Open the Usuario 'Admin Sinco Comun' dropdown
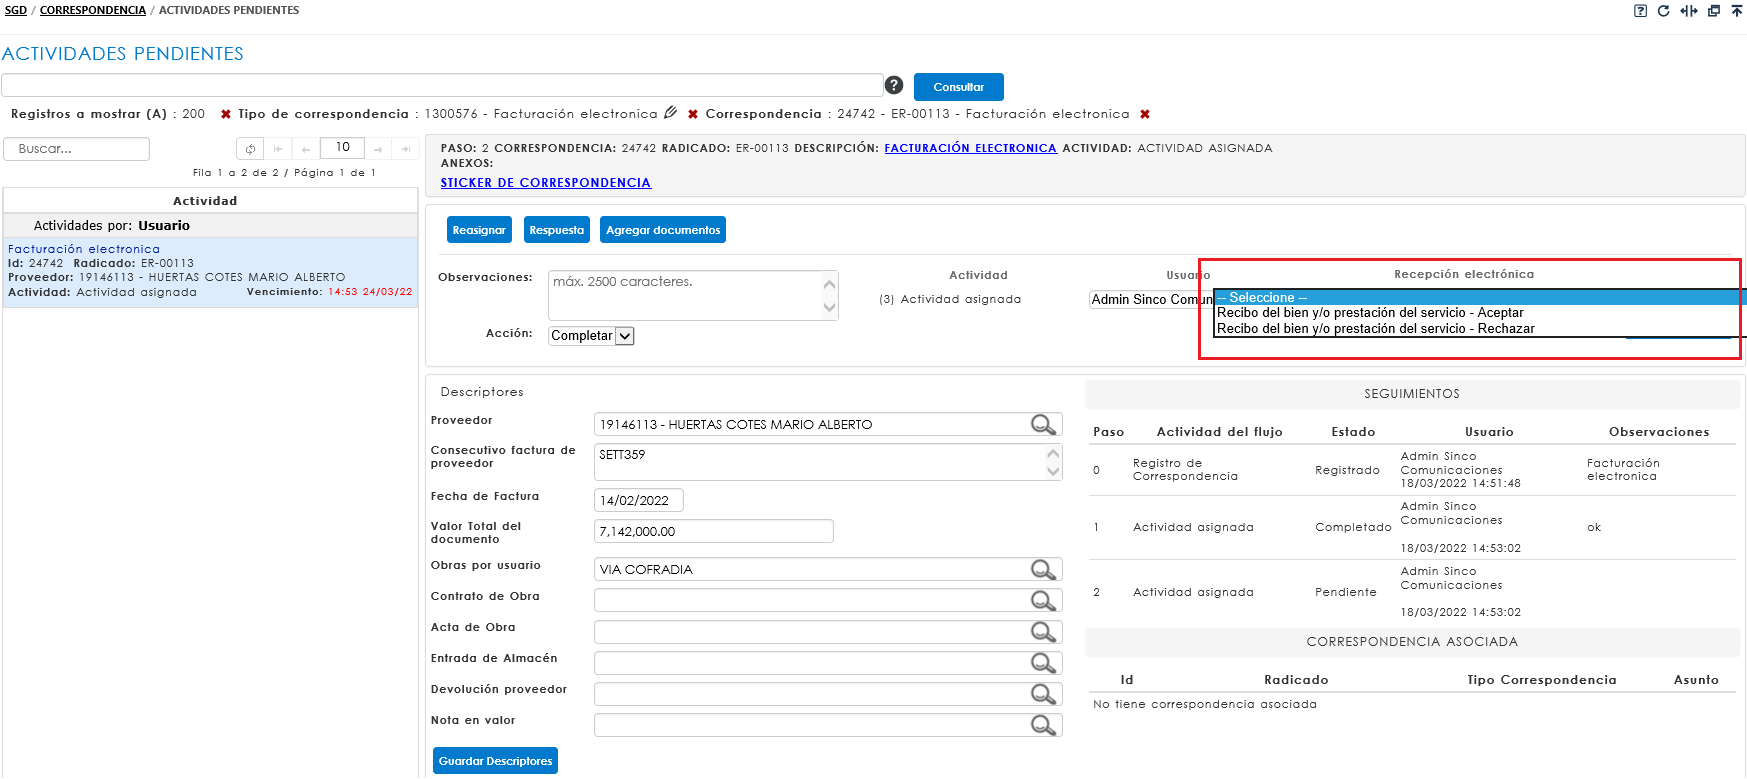 (1151, 299)
